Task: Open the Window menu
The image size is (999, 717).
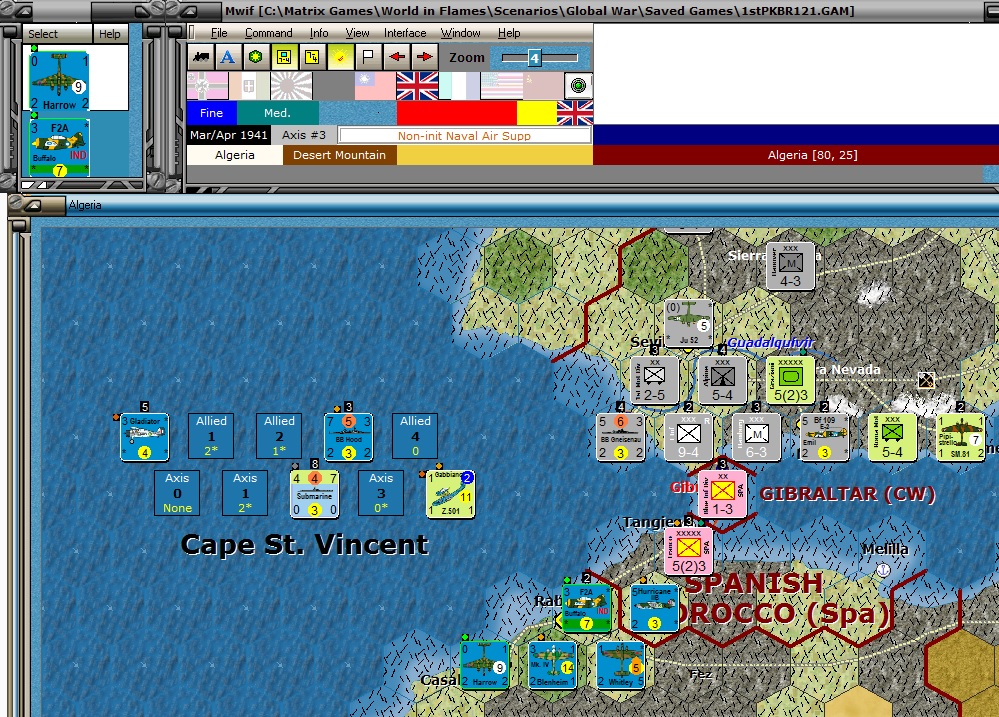Action: point(461,33)
